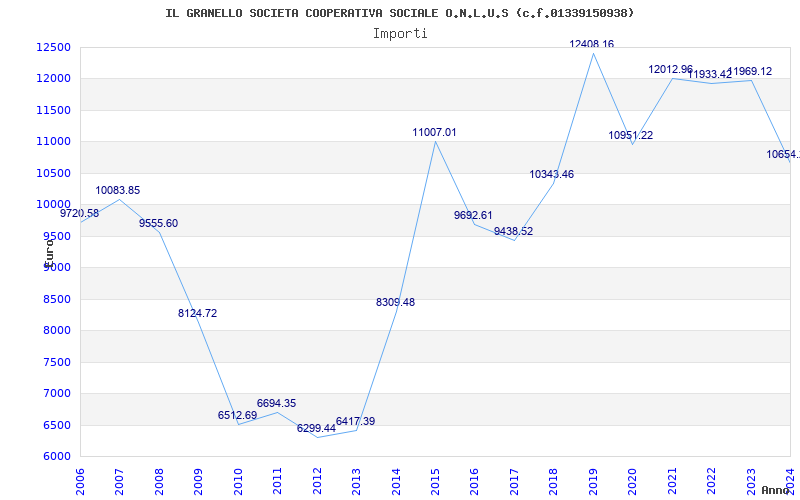The image size is (800, 500).
Task: Click x-axis year 2012
Action: tap(317, 481)
